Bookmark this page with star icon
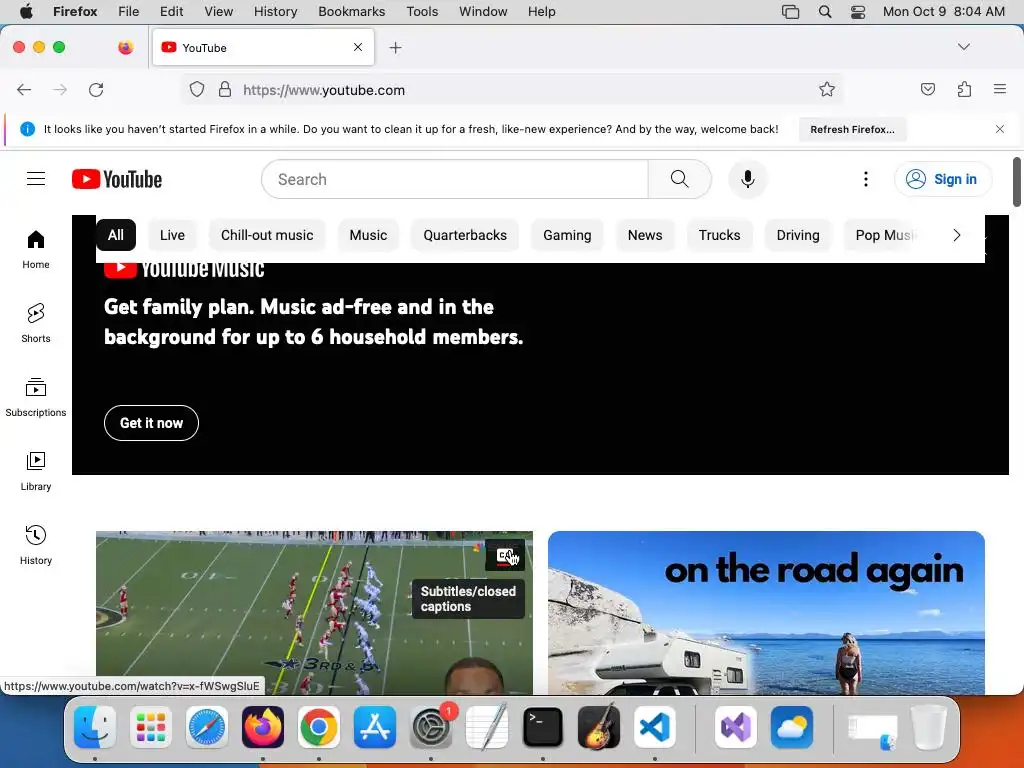This screenshot has width=1024, height=768. 827,89
